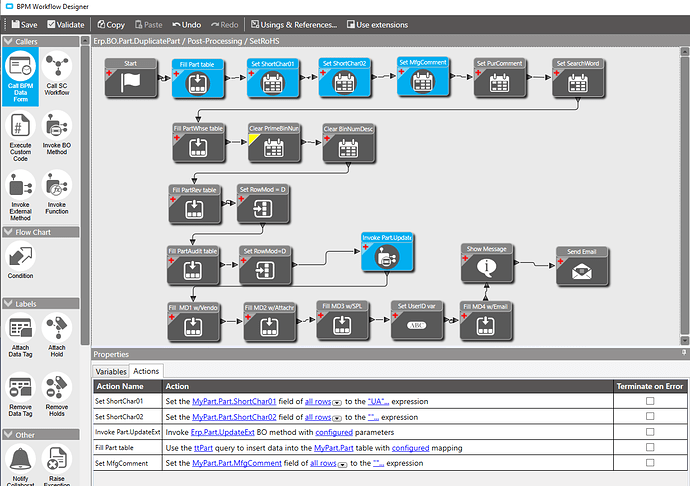Screen dimensions: 690x486
Task: Click Copy in the toolbar
Action: click(111, 25)
